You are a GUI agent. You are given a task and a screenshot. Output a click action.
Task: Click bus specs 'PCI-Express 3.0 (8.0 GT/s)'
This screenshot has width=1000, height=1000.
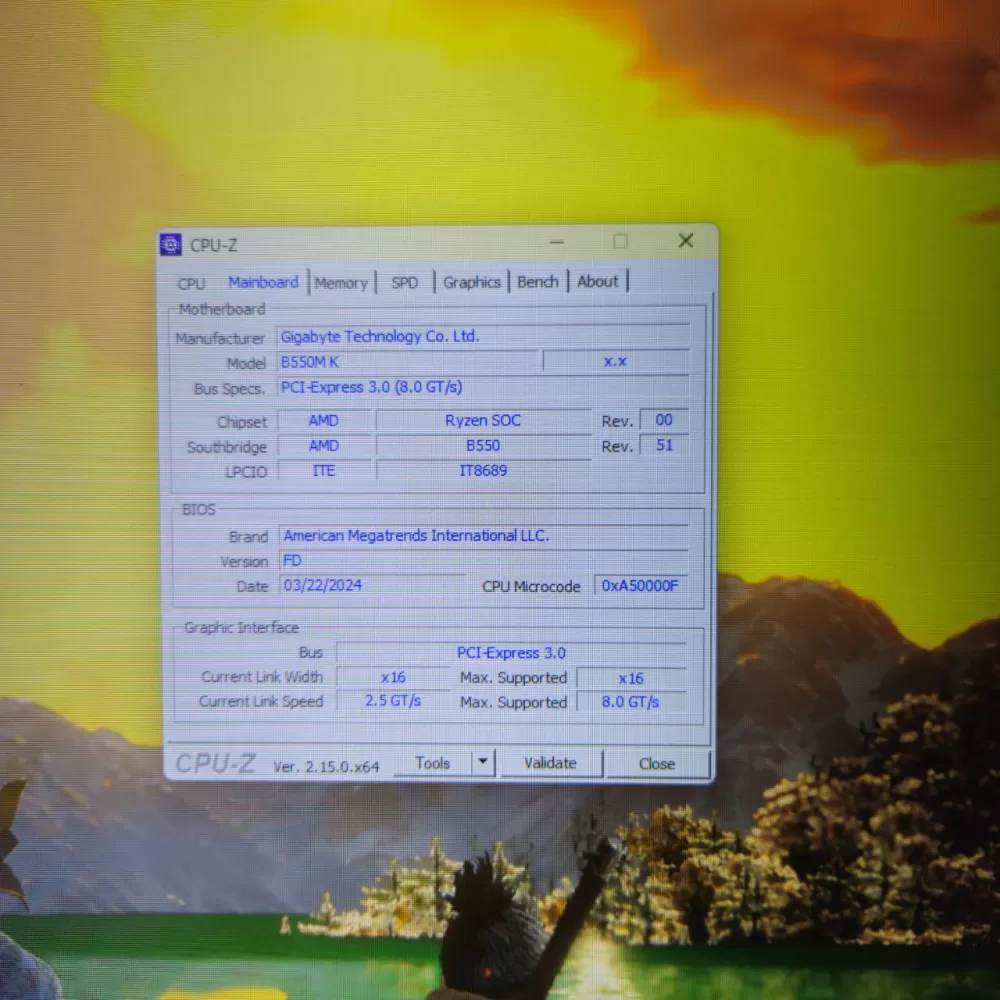pyautogui.click(x=372, y=387)
